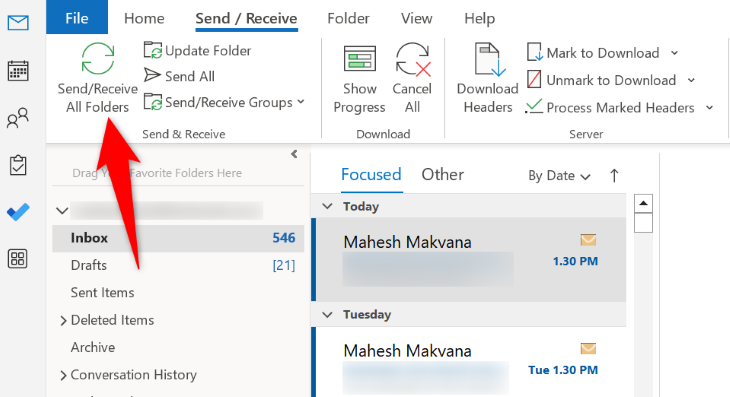This screenshot has width=730, height=397.
Task: Click the message list scrollbar thumb
Action: click(x=643, y=223)
